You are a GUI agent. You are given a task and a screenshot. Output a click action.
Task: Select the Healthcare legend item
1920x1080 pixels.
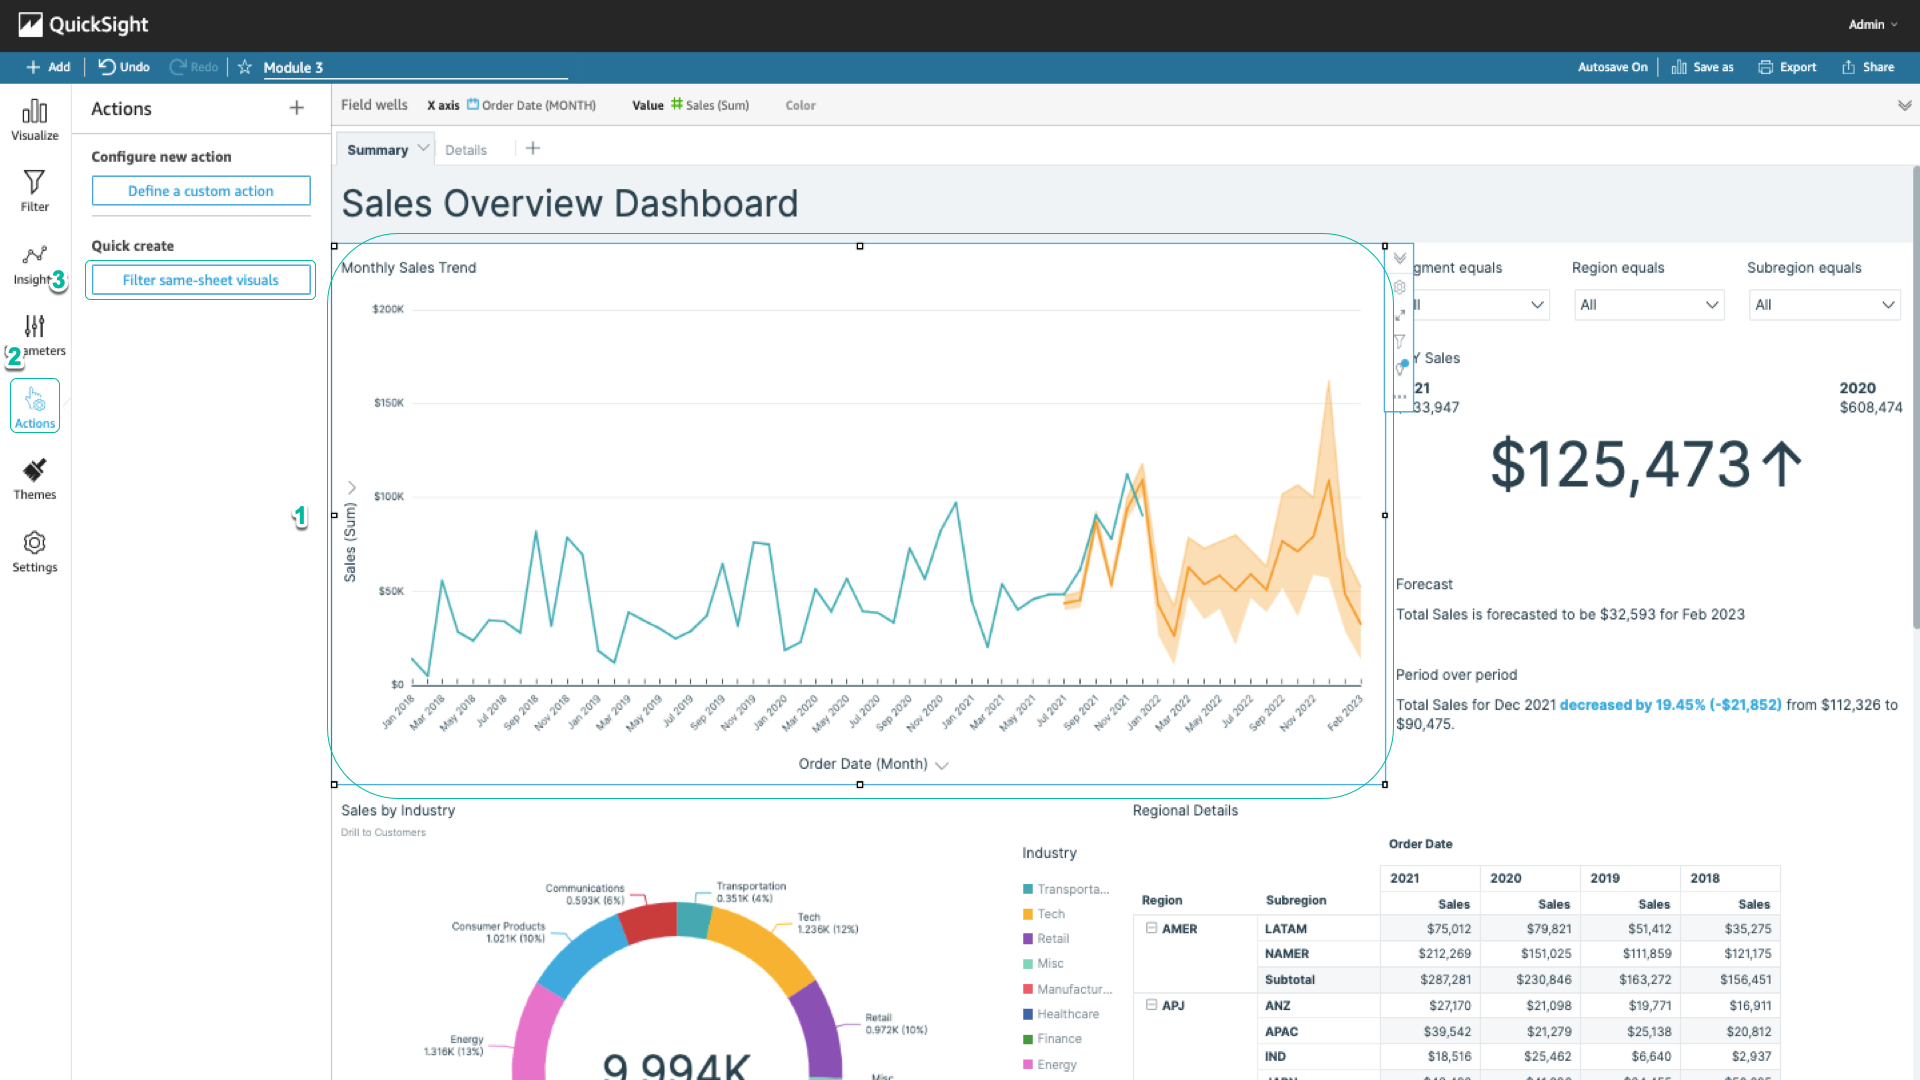(x=1061, y=1014)
